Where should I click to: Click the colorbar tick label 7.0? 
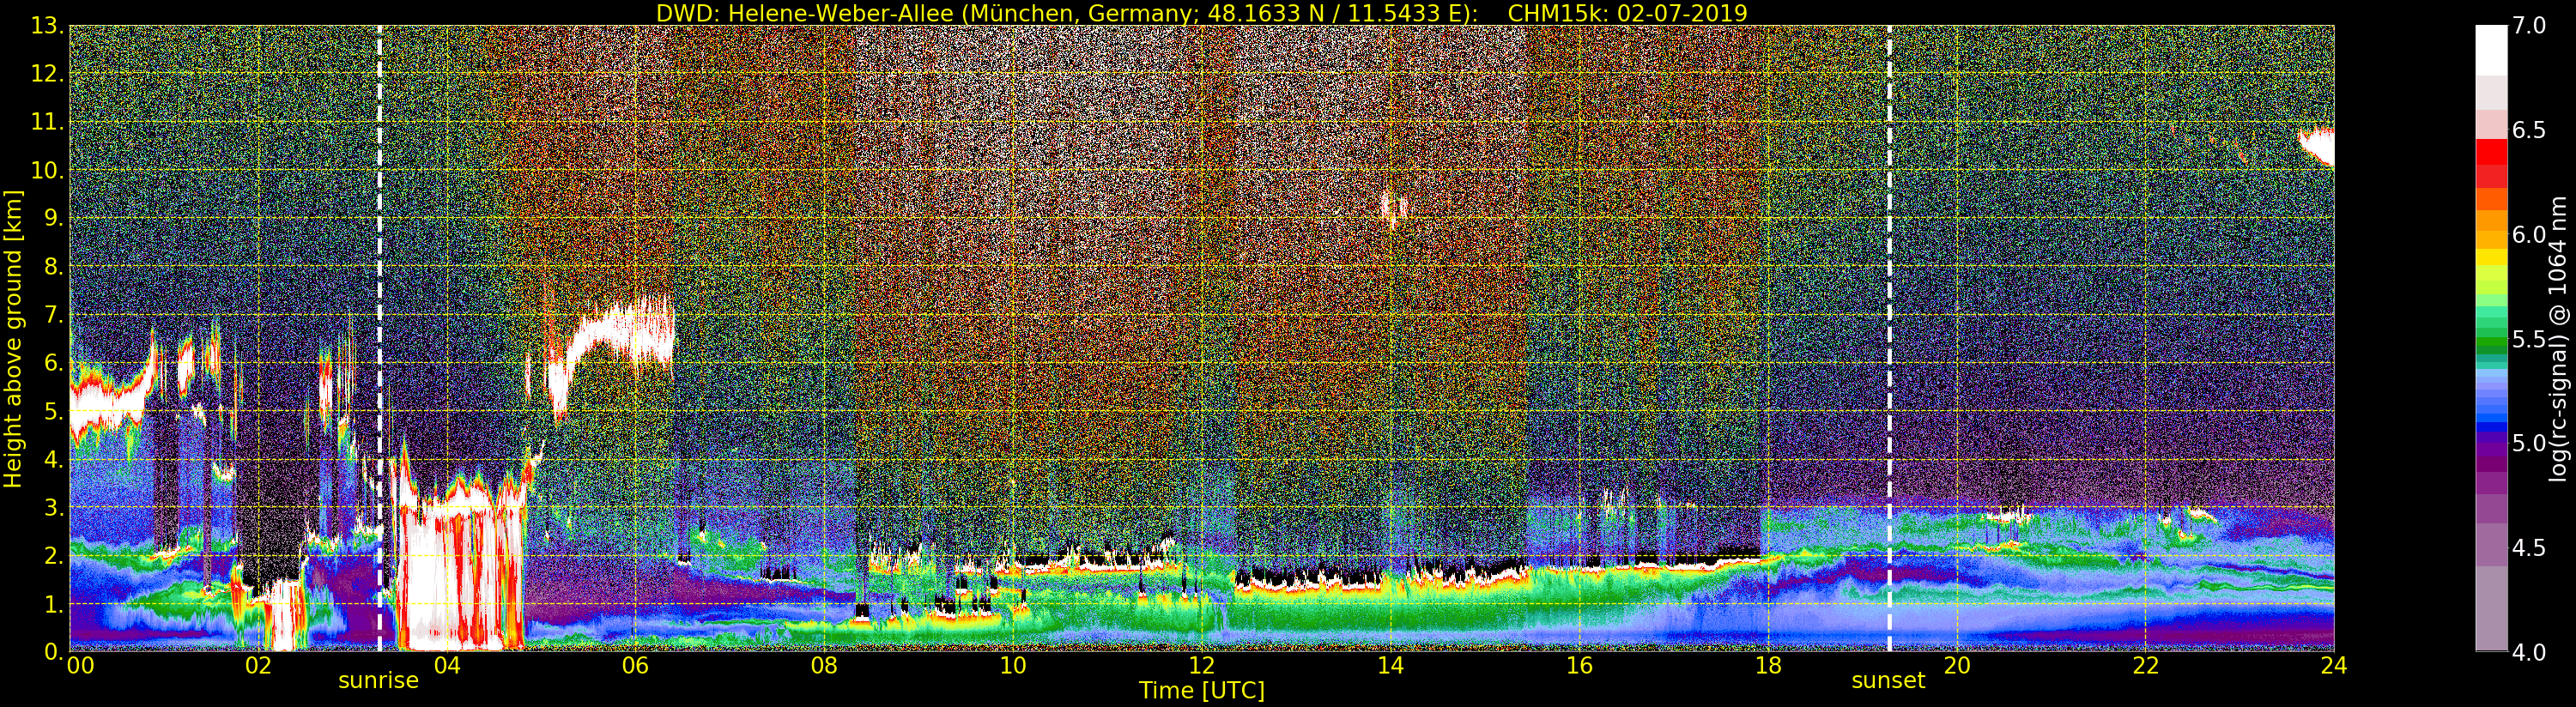pyautogui.click(x=2529, y=26)
